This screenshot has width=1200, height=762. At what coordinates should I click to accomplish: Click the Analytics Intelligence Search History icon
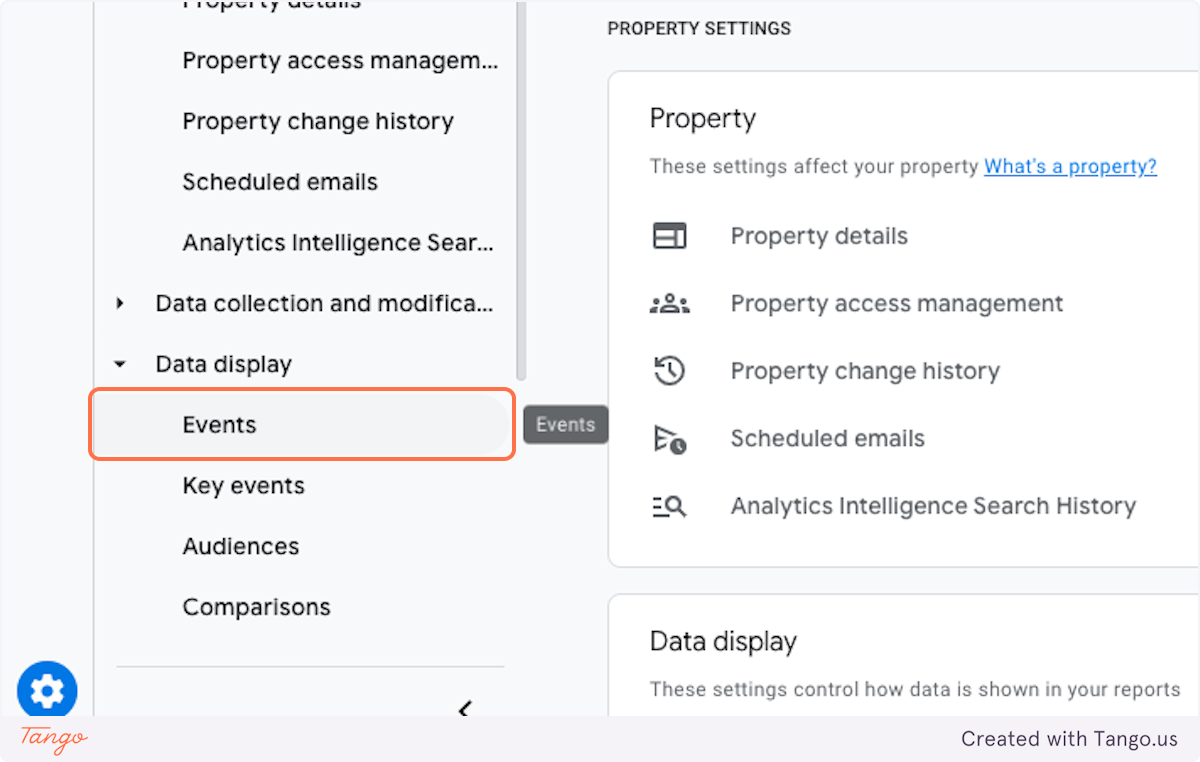point(669,507)
